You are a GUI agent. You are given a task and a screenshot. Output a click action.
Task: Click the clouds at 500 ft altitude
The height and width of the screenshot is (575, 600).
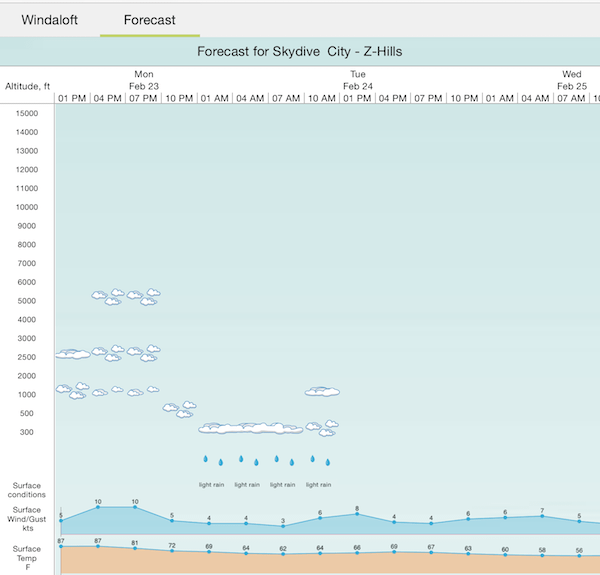[179, 408]
